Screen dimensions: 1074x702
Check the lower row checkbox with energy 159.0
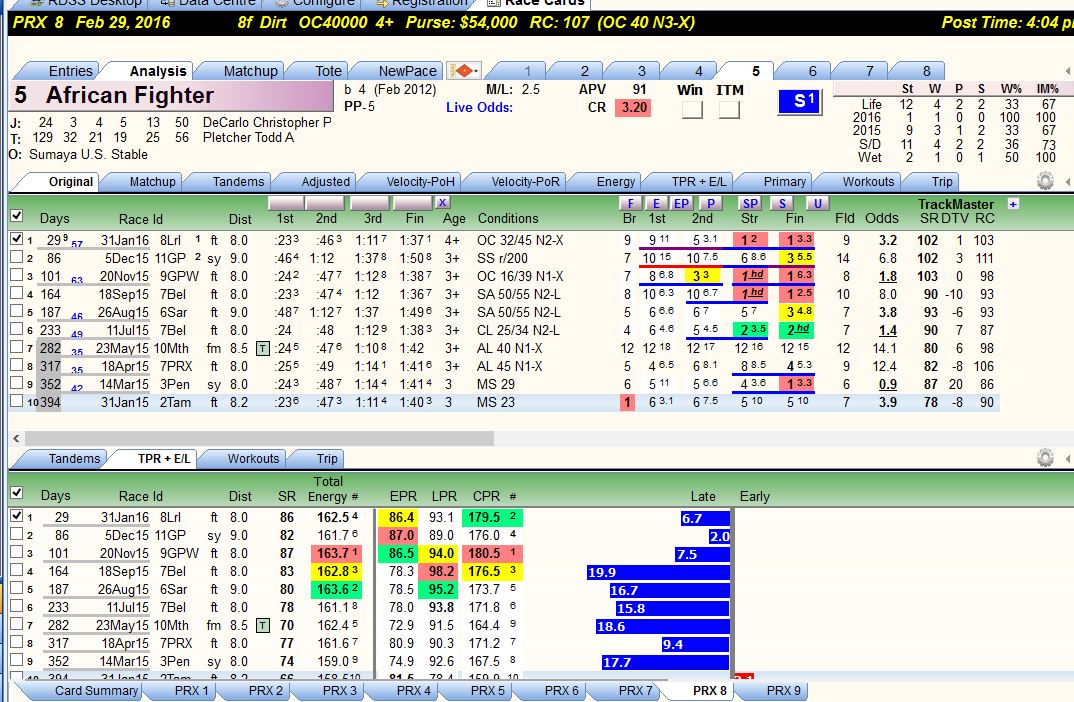click(x=16, y=660)
